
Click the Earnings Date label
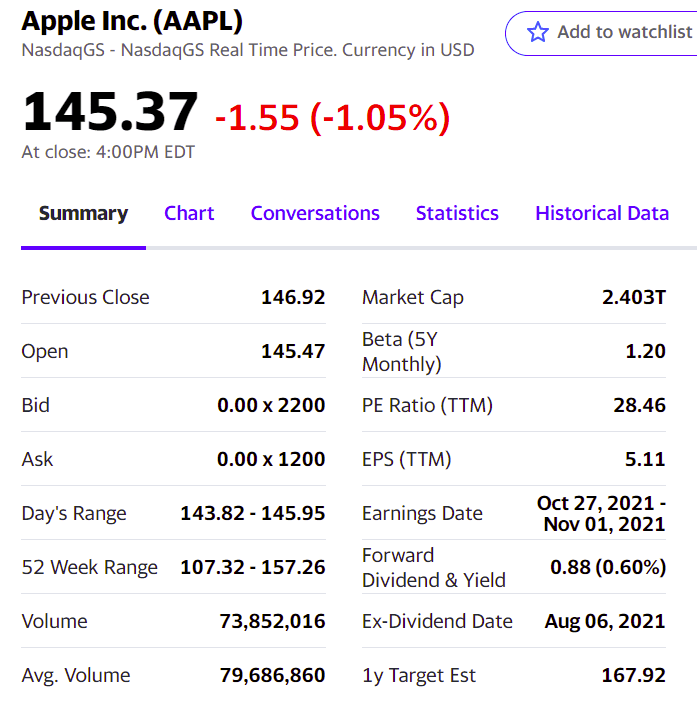click(x=422, y=514)
